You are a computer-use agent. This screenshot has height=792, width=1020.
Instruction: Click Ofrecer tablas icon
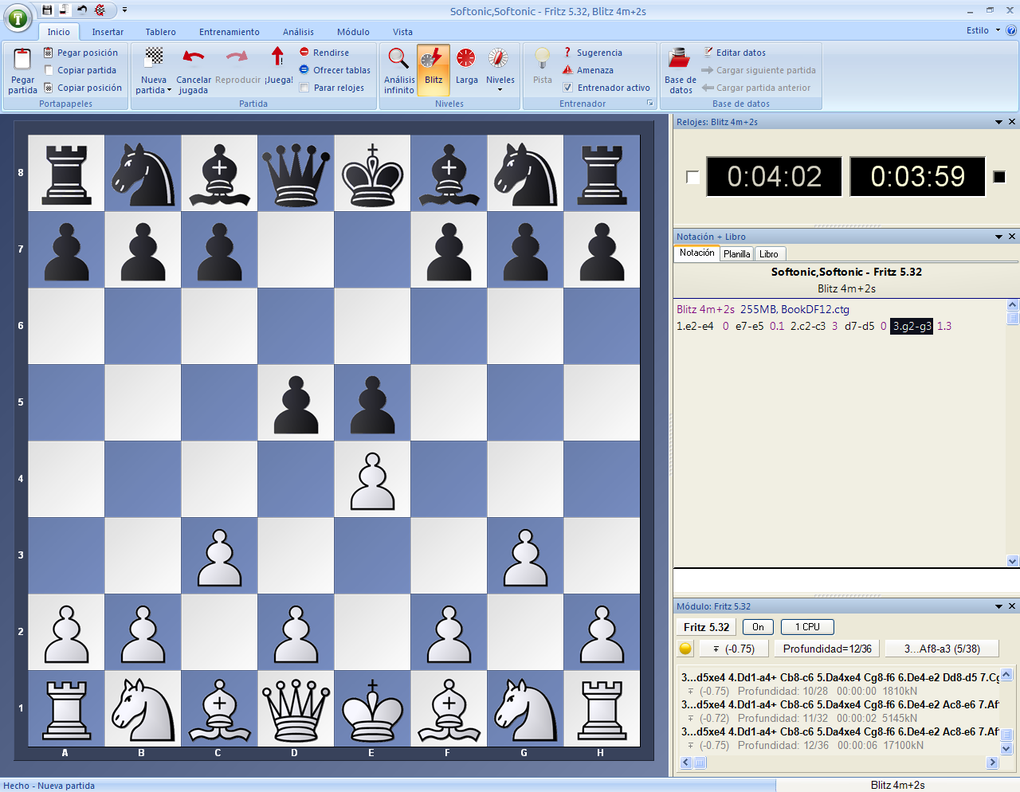click(x=304, y=70)
